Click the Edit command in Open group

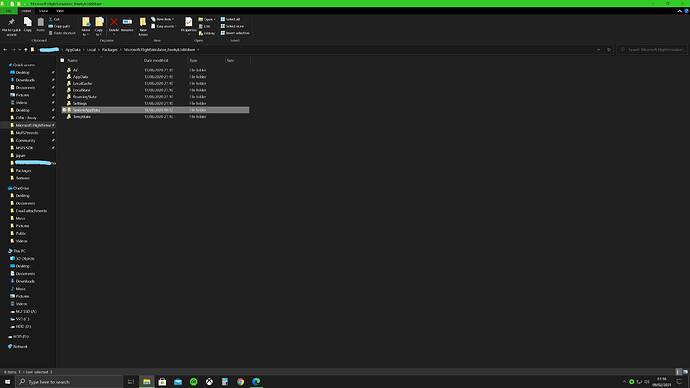pyautogui.click(x=205, y=26)
